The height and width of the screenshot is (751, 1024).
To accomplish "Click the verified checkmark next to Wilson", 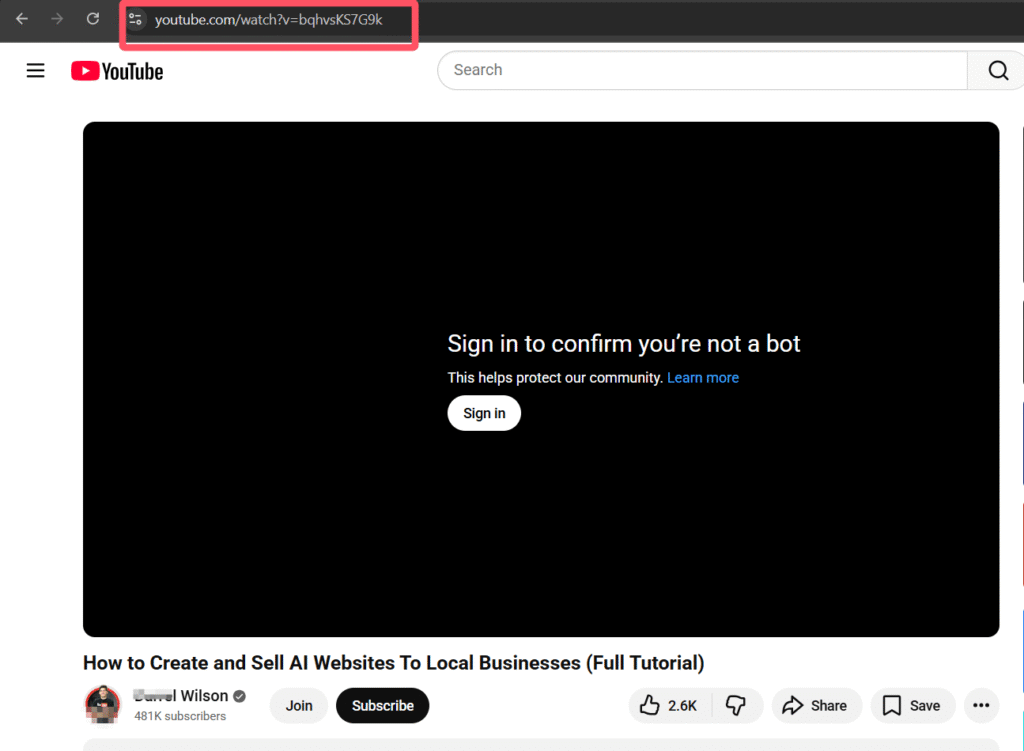I will 238,695.
